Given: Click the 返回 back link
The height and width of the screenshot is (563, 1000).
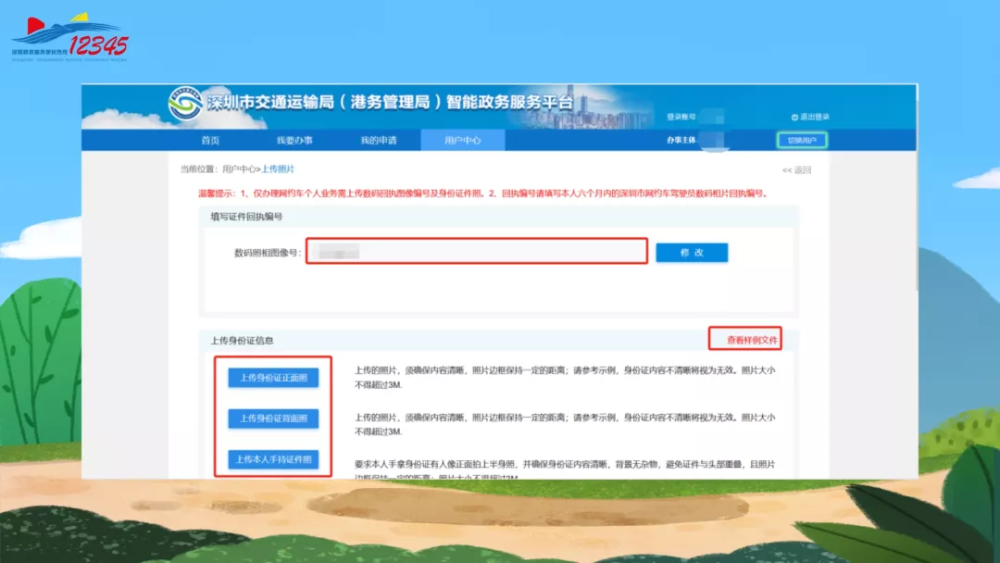Looking at the screenshot, I should [797, 170].
